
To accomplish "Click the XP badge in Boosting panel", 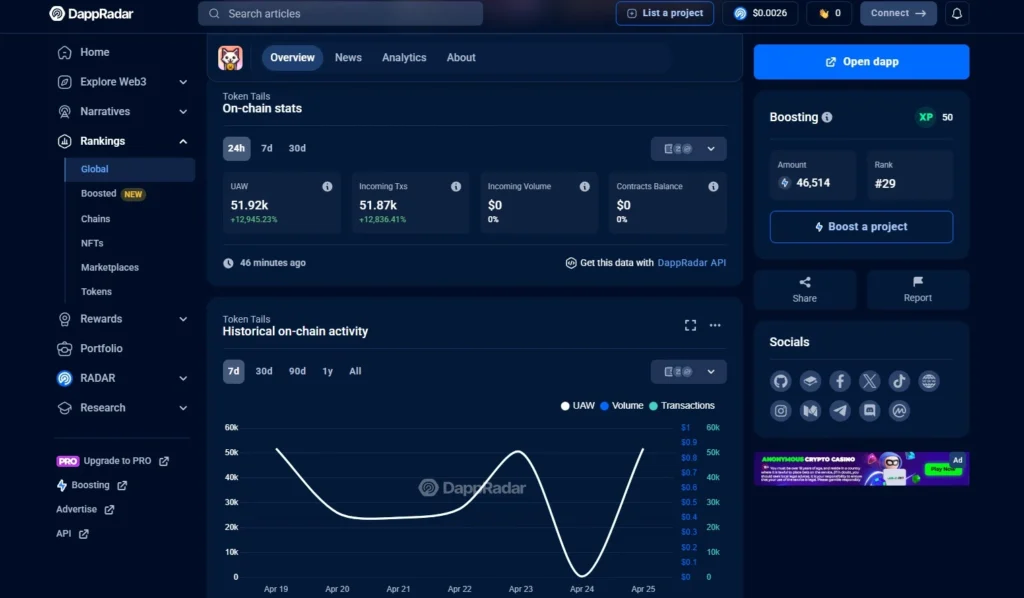I will tap(925, 118).
